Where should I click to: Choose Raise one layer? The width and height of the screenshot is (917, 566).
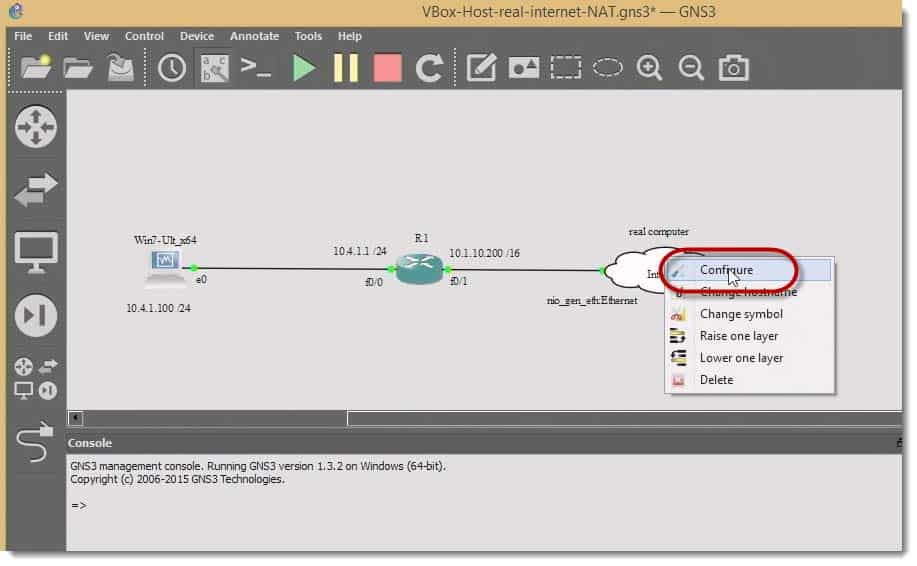click(749, 336)
